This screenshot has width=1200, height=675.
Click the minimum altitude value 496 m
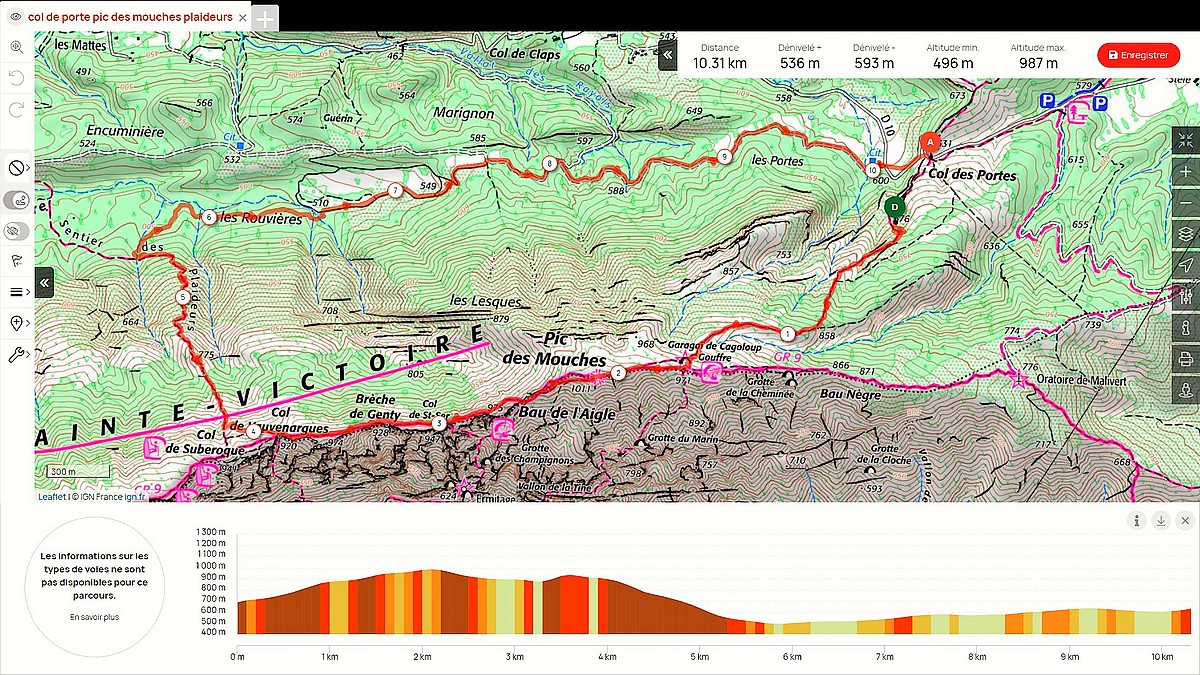click(x=953, y=63)
